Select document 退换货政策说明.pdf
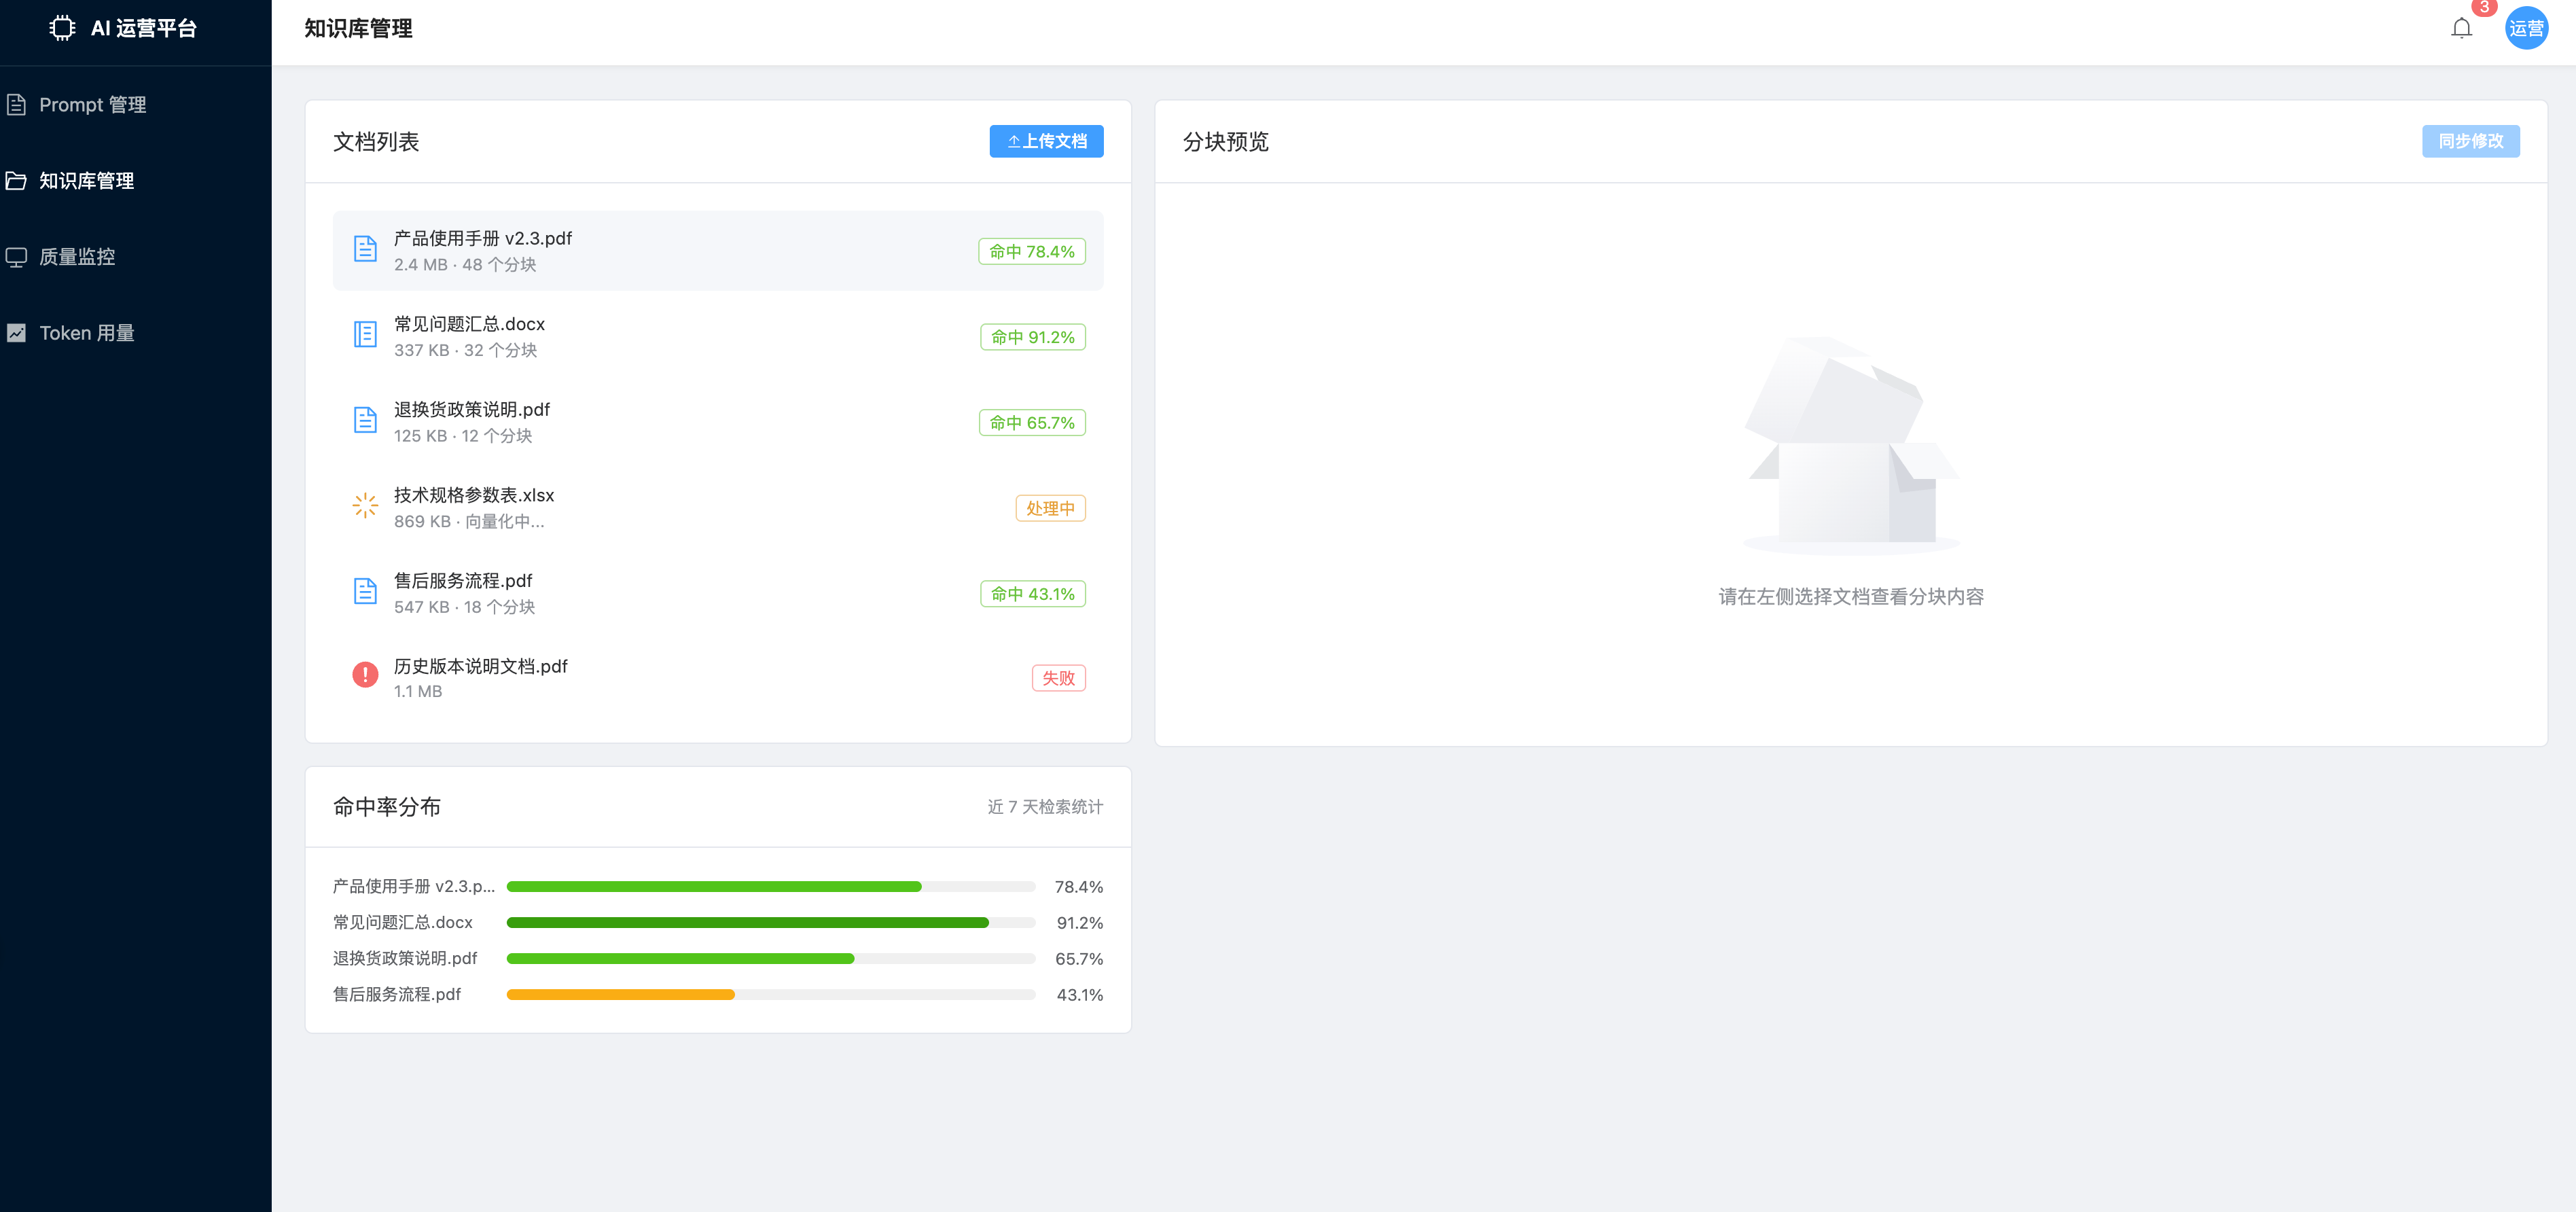The height and width of the screenshot is (1212, 2576). (x=718, y=422)
